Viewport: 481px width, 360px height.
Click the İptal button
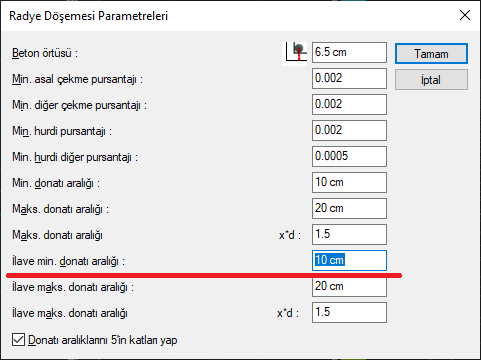pyautogui.click(x=431, y=80)
